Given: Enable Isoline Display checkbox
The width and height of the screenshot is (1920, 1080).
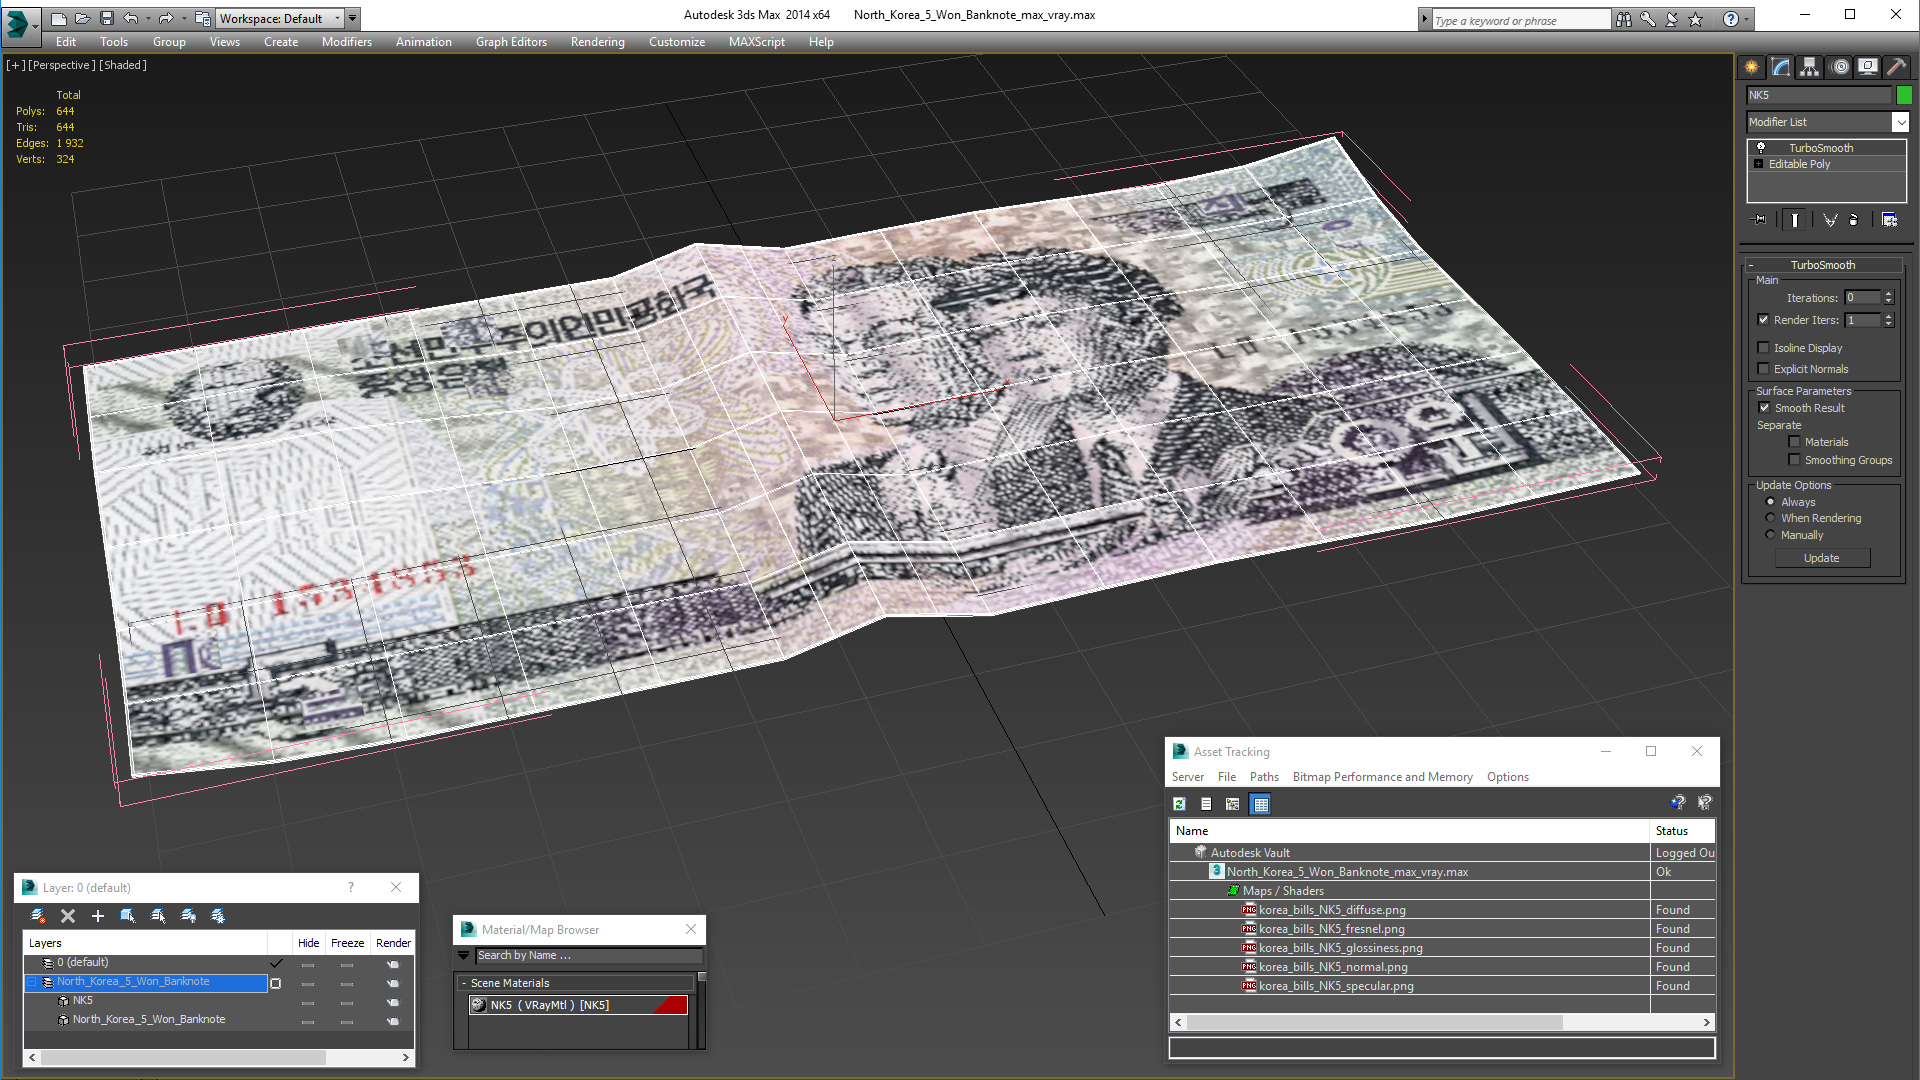Looking at the screenshot, I should [1763, 348].
